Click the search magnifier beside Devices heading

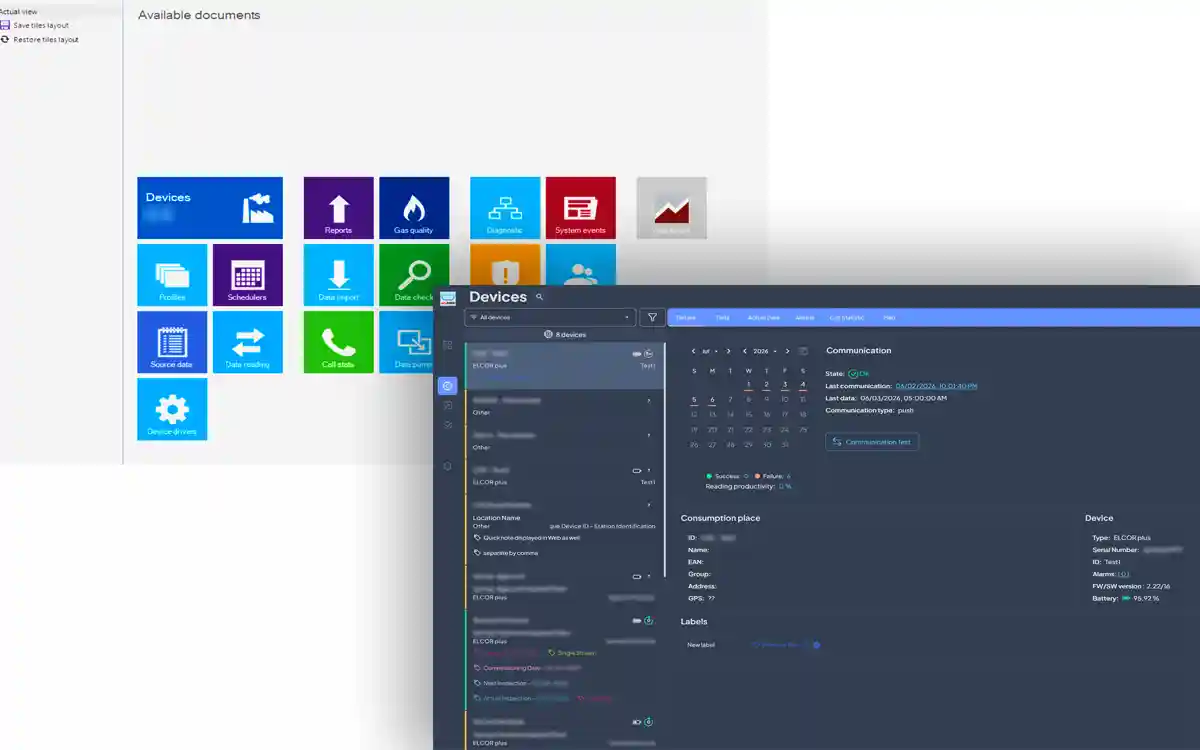(x=540, y=297)
